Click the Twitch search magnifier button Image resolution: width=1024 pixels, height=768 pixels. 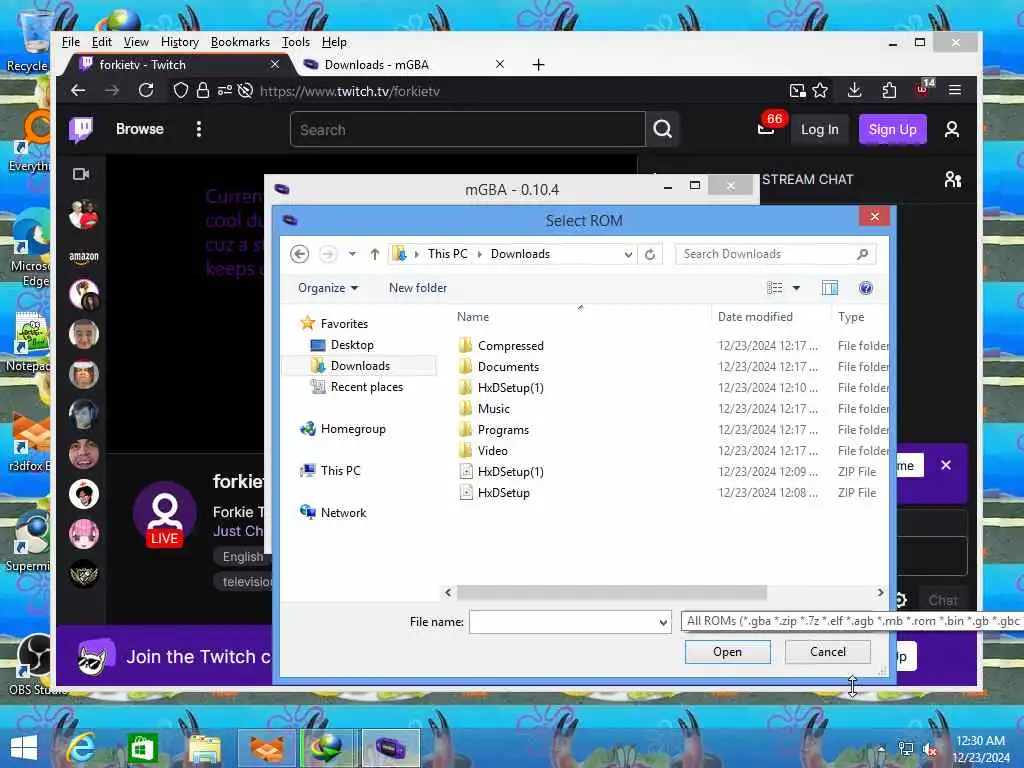662,129
